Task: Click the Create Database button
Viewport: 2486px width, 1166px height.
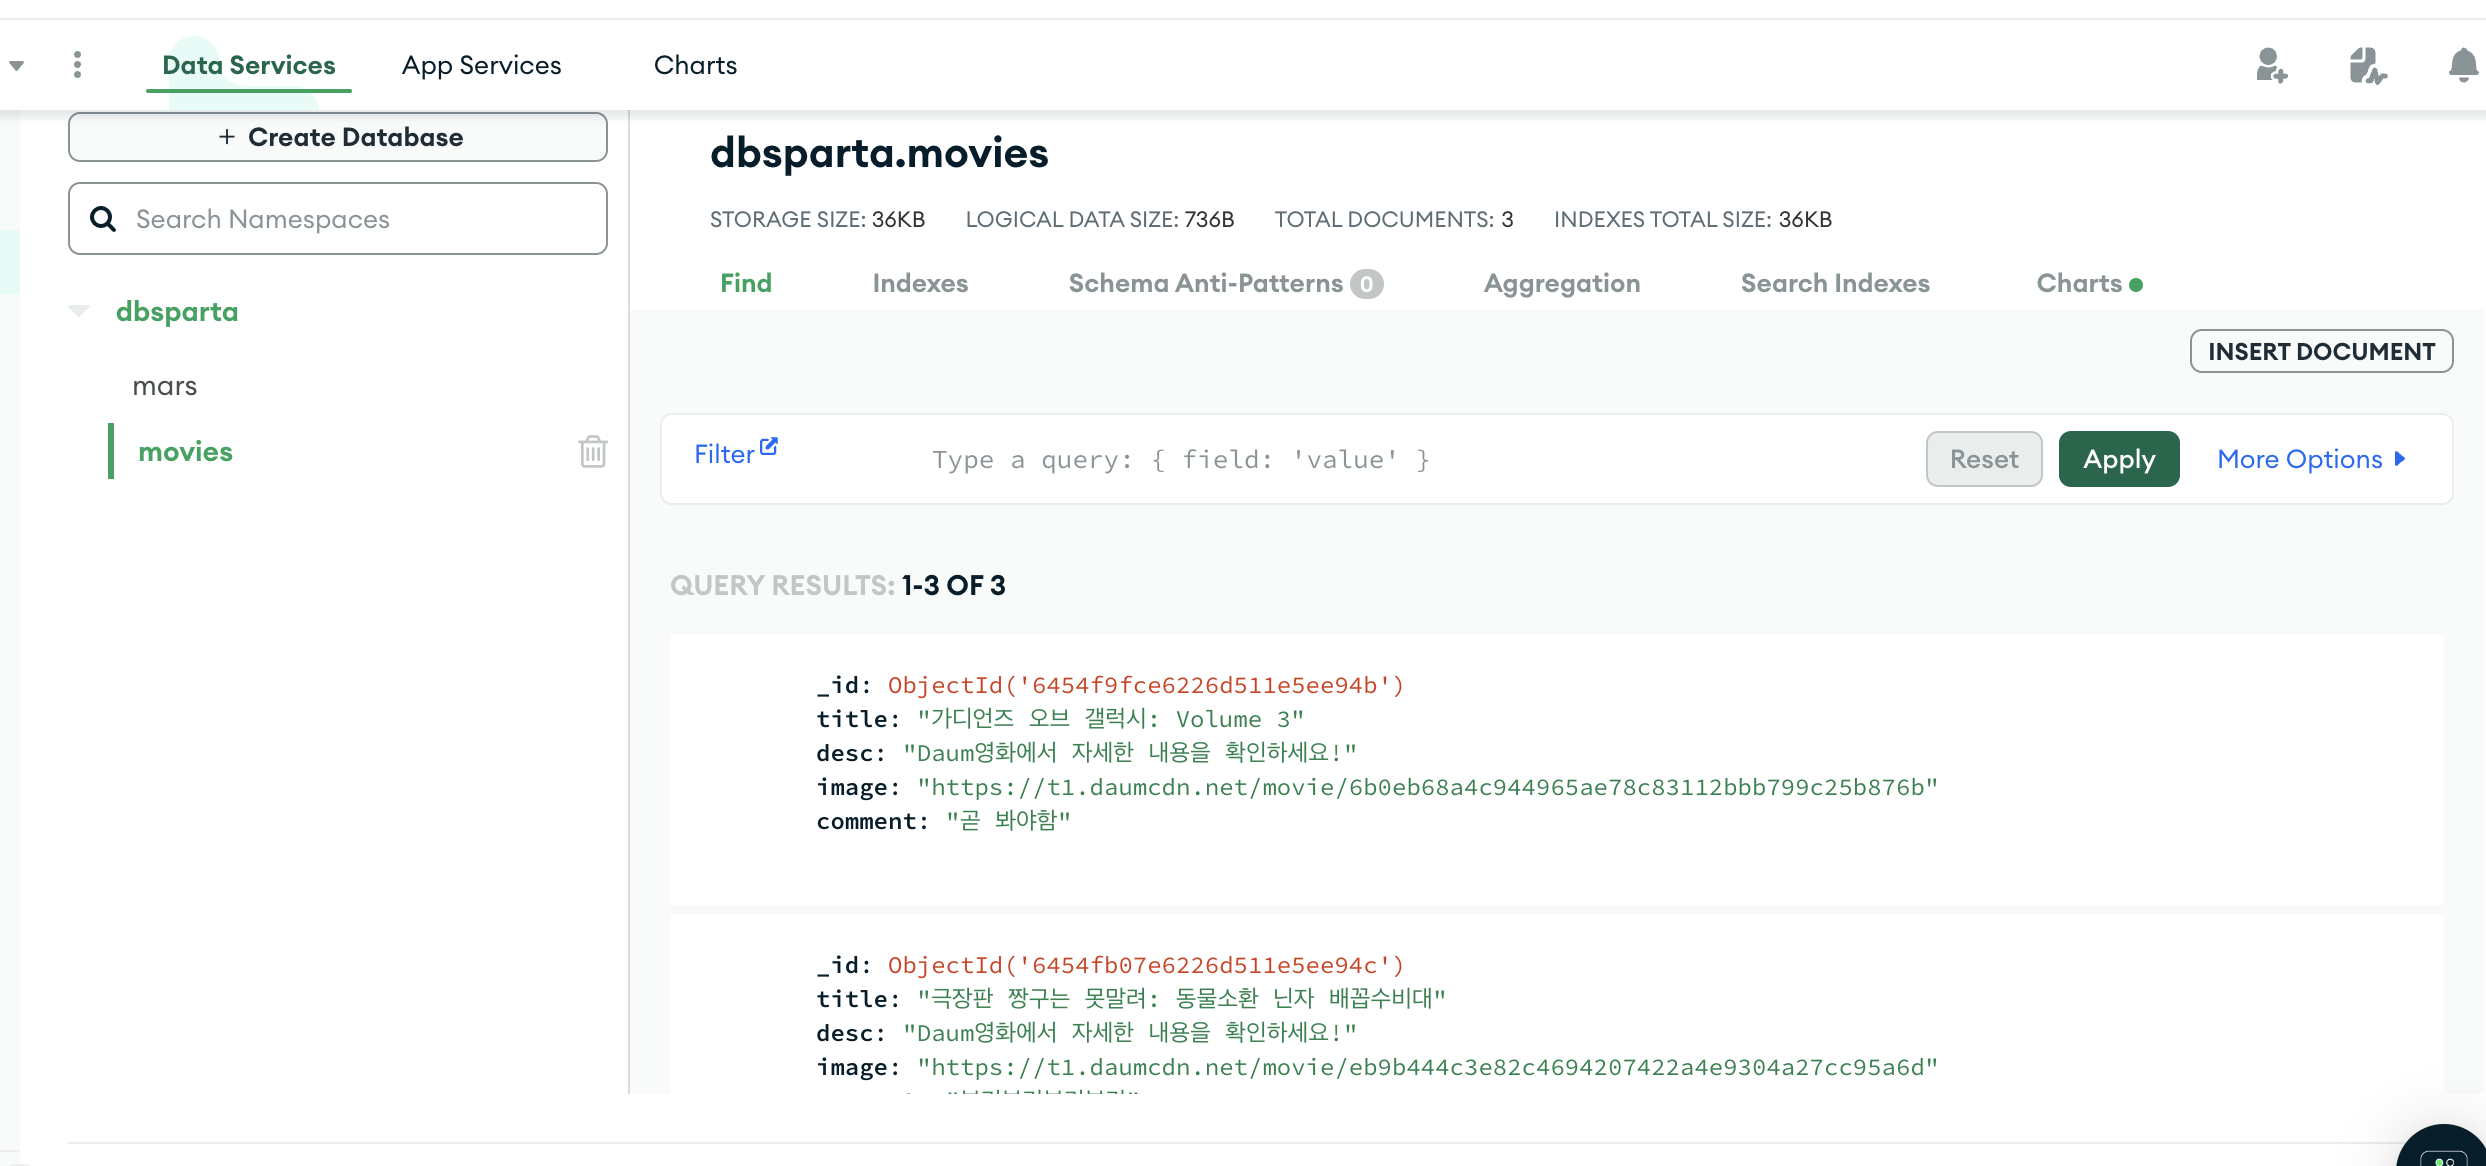Action: point(338,137)
